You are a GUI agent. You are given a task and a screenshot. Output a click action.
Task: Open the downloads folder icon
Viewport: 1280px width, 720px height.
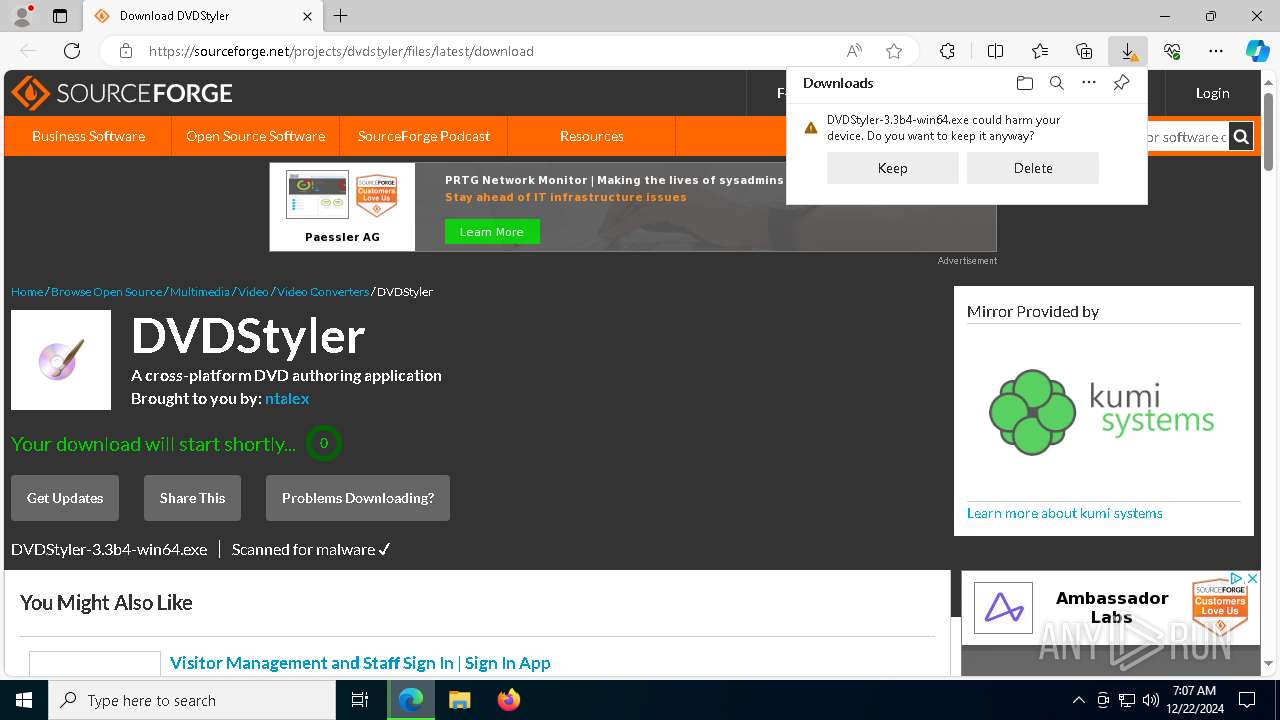[1024, 83]
